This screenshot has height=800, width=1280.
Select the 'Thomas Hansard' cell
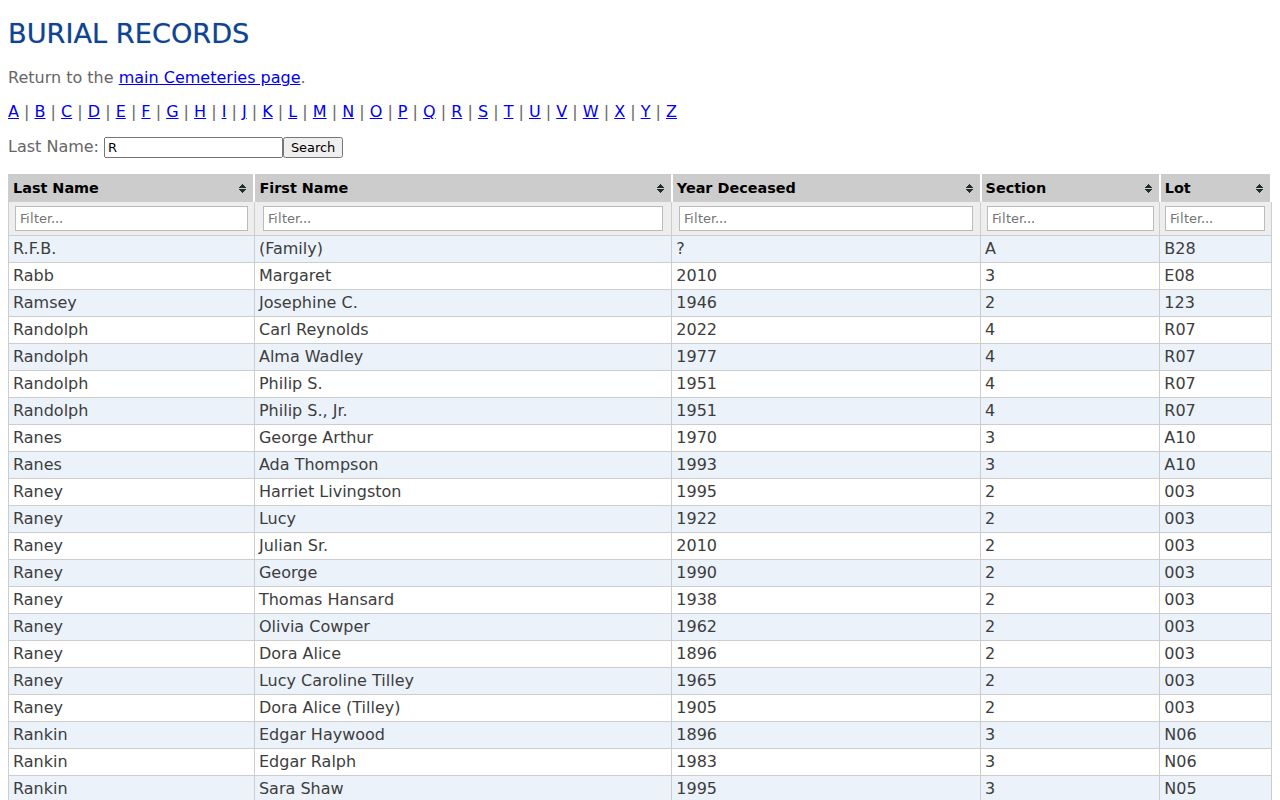463,600
